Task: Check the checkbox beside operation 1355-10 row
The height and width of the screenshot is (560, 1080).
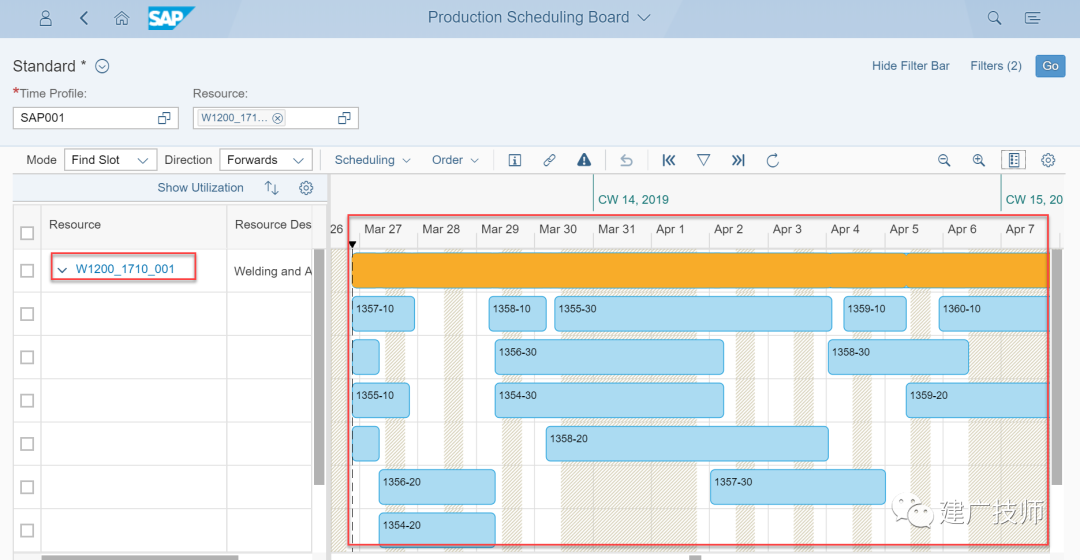Action: tap(27, 400)
